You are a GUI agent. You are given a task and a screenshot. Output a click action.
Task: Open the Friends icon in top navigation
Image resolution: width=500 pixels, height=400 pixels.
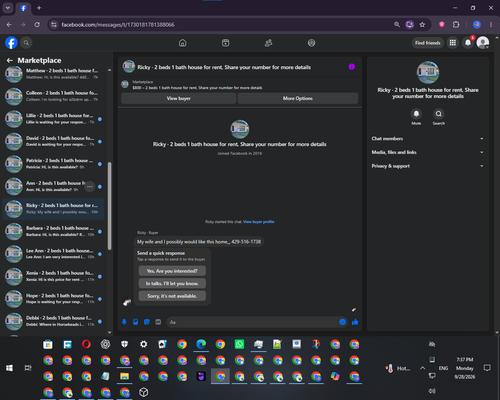click(x=268, y=43)
